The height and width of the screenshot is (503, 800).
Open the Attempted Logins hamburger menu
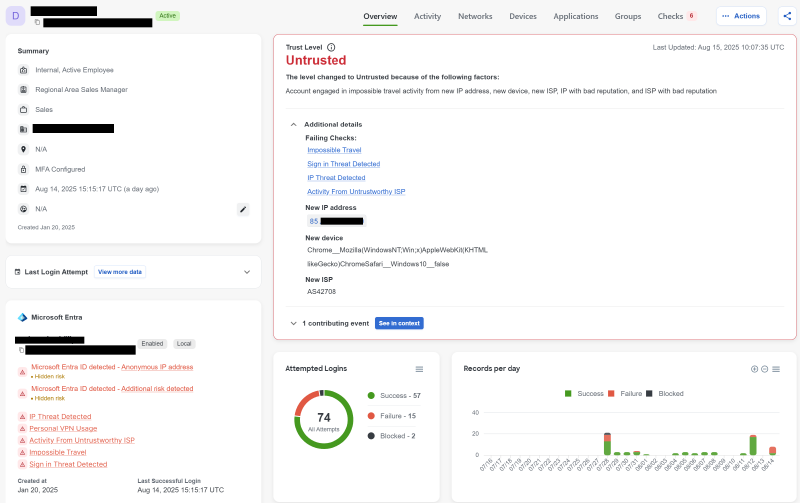pos(419,369)
